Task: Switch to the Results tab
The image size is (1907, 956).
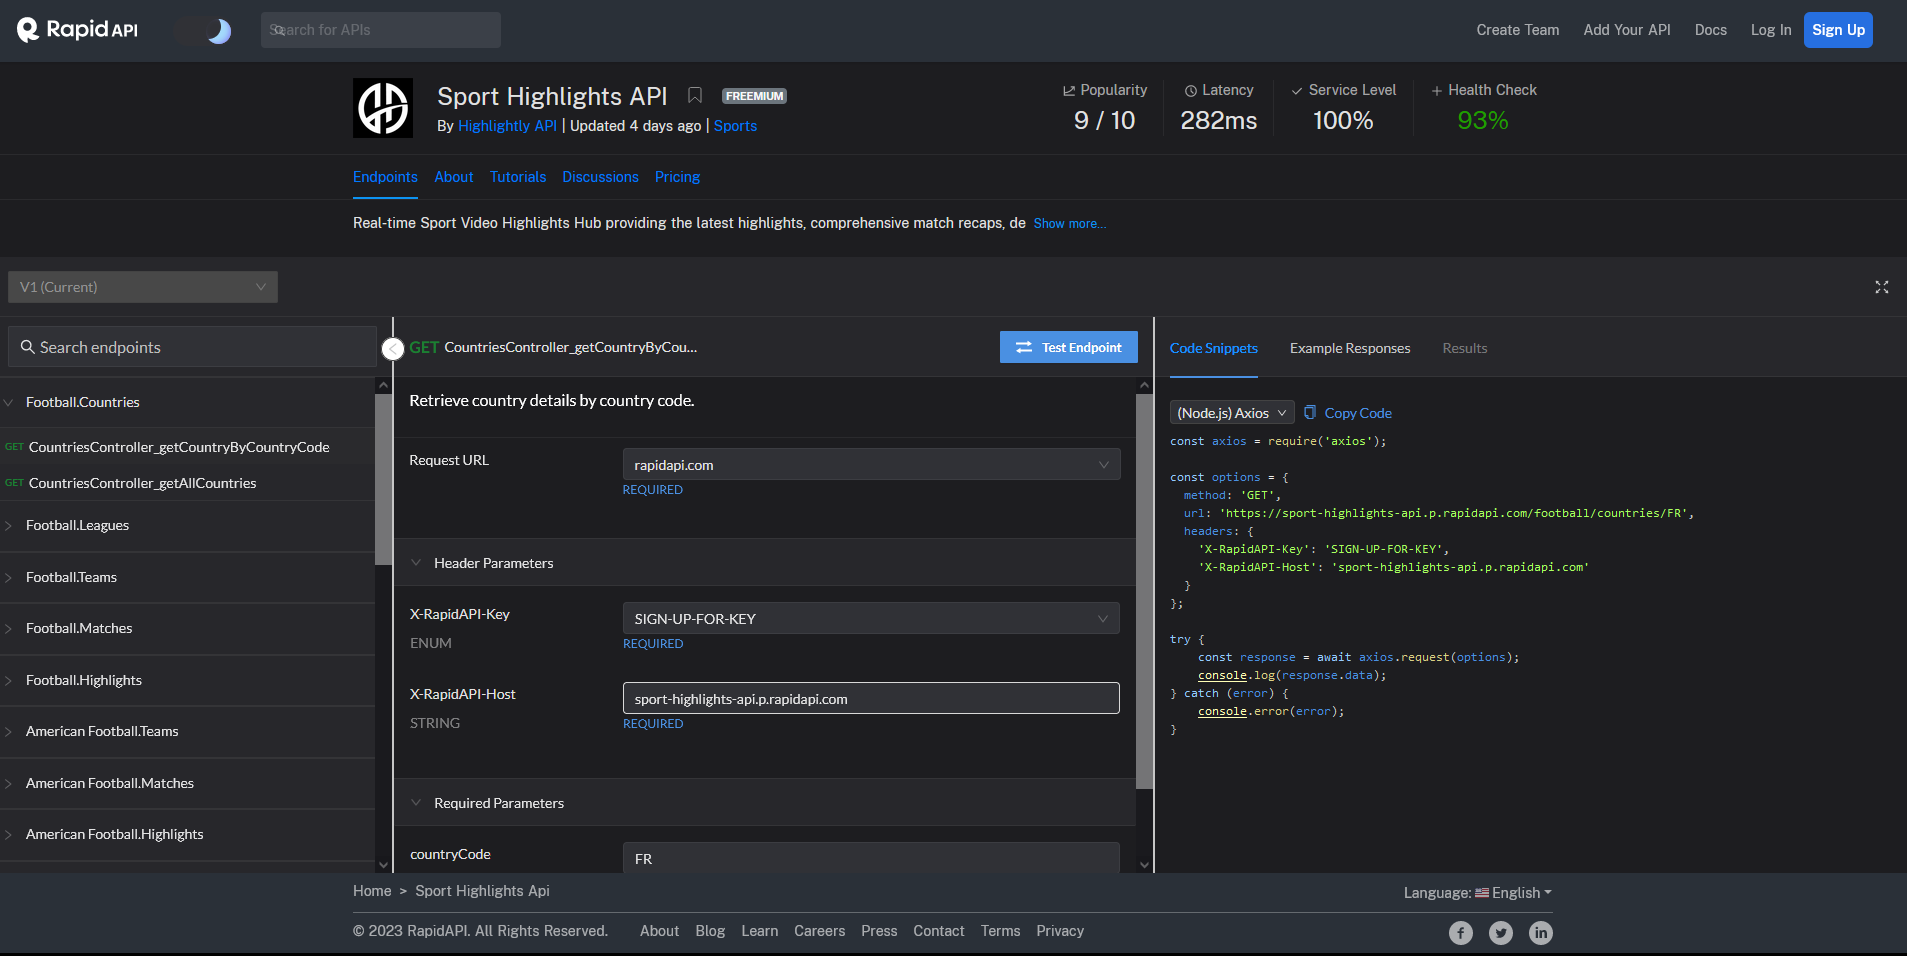Action: (x=1464, y=348)
